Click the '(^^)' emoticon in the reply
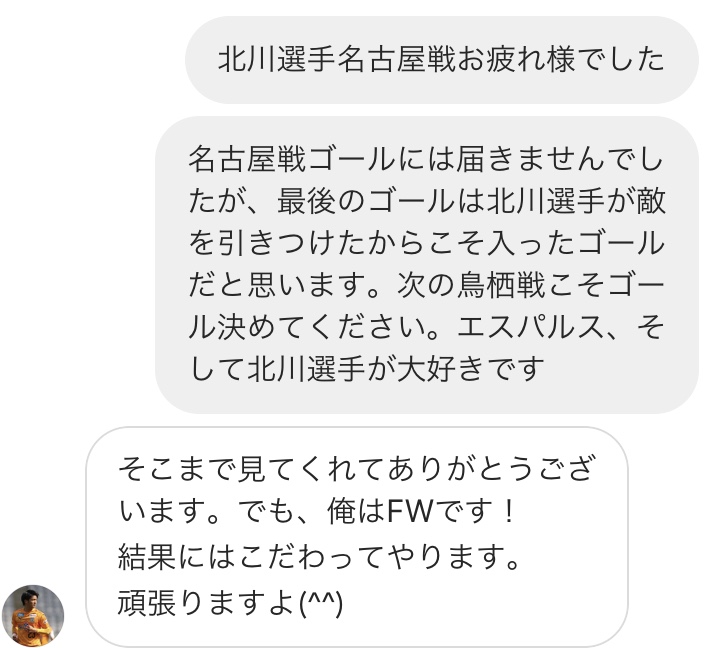 321,602
